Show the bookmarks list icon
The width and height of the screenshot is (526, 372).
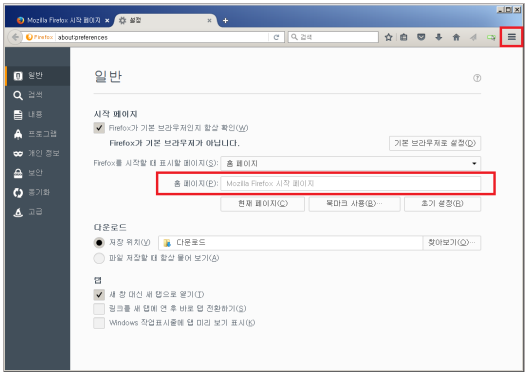pyautogui.click(x=404, y=37)
